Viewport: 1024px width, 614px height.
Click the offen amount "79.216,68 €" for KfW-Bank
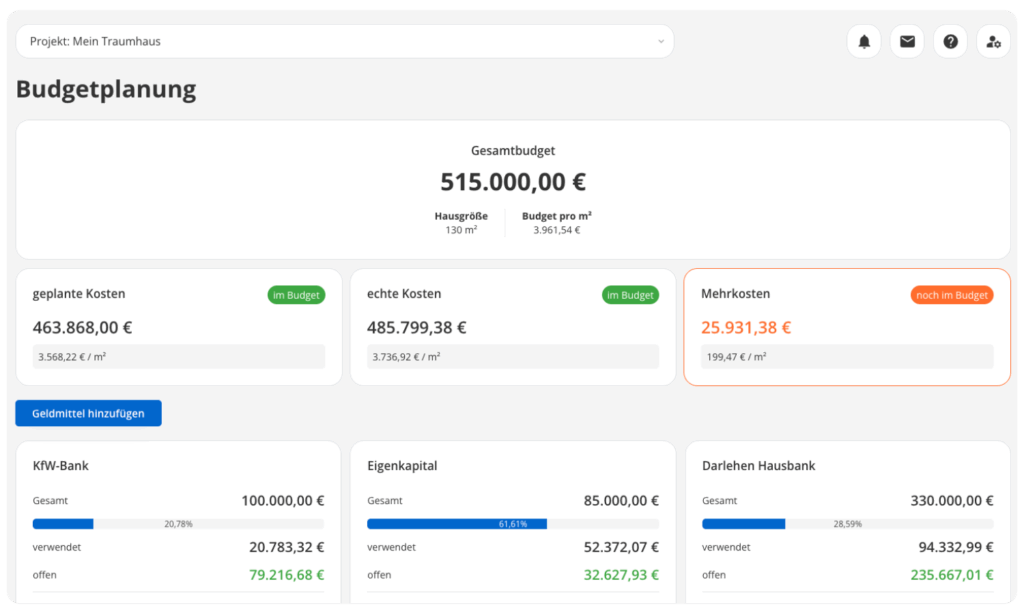click(286, 575)
